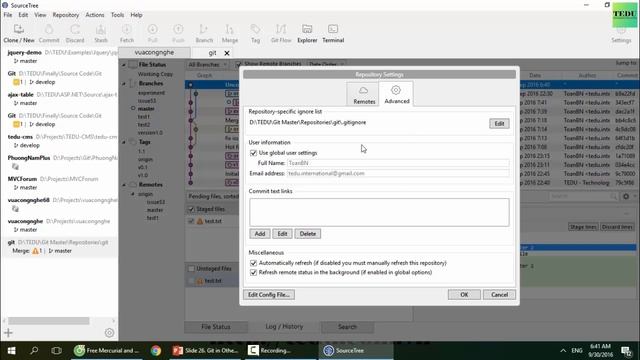Open the Help menu
Viewport: 640px width, 360px height.
click(x=136, y=15)
